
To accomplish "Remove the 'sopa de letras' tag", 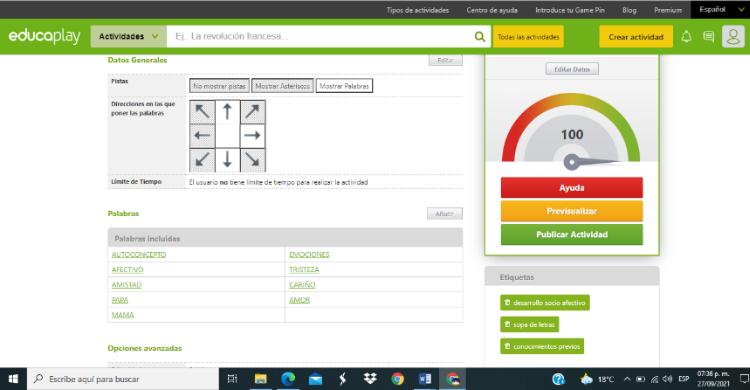I will click(507, 324).
